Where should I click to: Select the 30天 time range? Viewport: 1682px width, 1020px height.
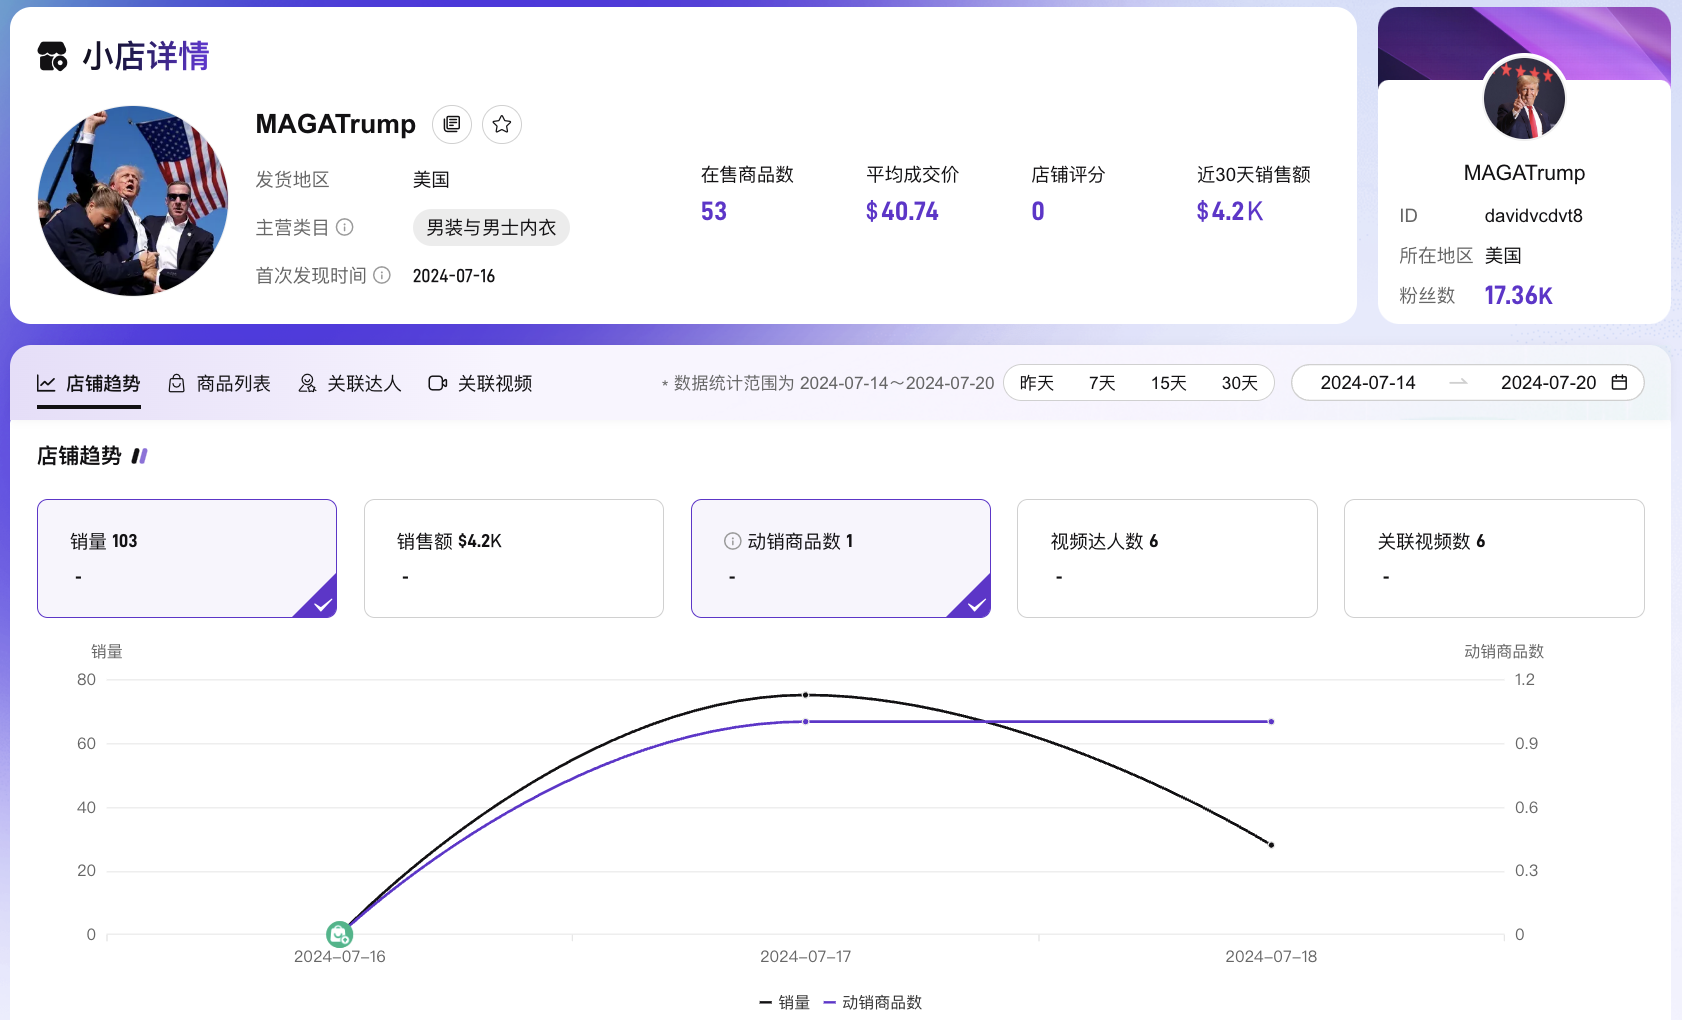click(x=1239, y=383)
